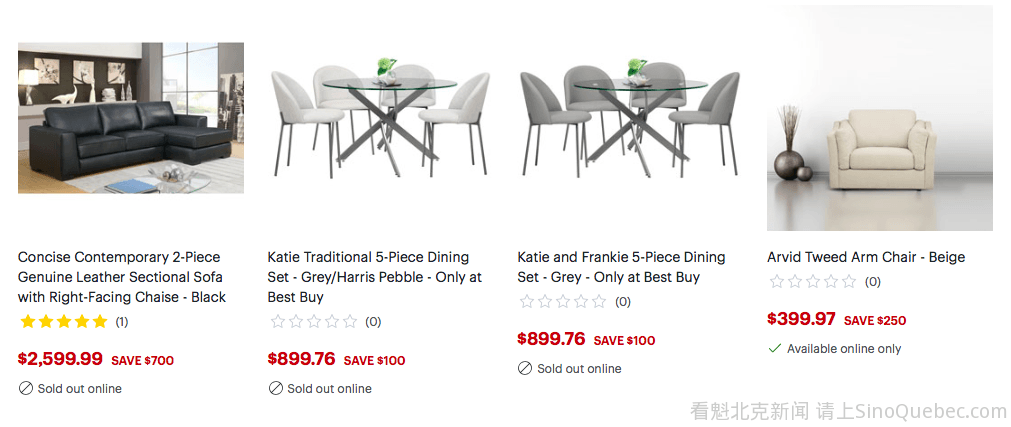The image size is (1011, 427).
Task: Open the Katie and Frankie Dining Set title
Action: tap(621, 267)
